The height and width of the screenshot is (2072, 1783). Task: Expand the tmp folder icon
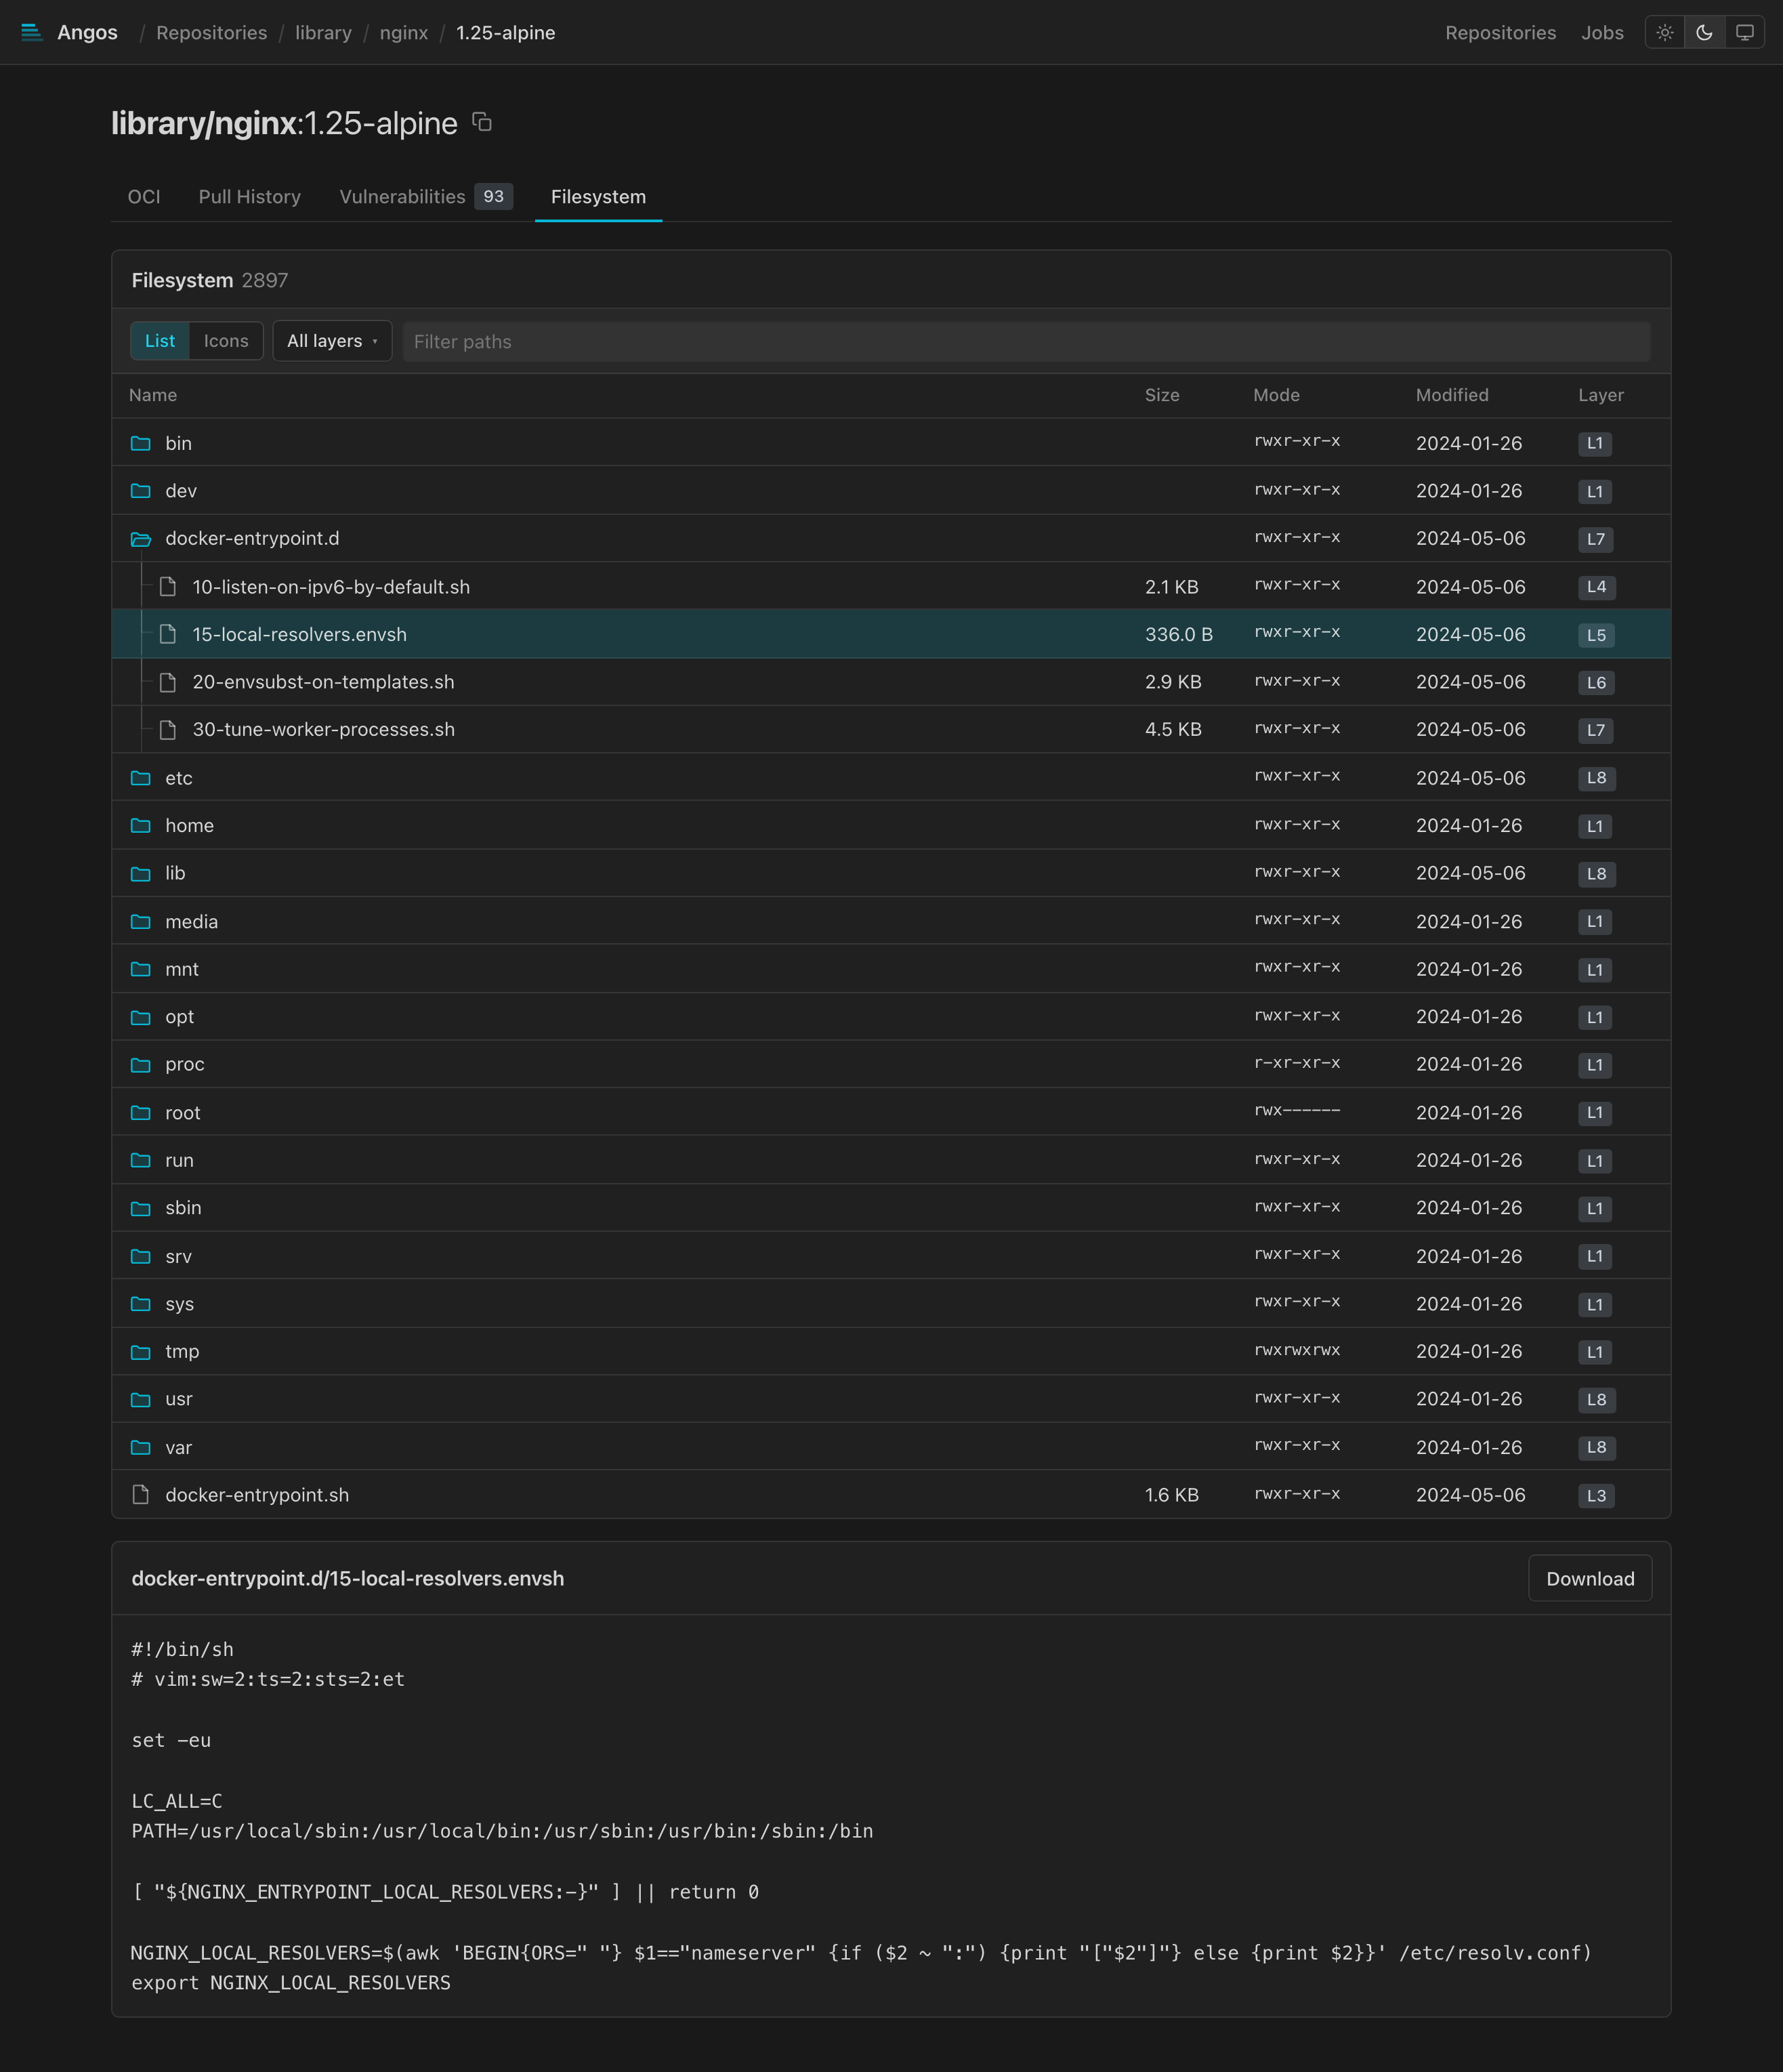point(141,1352)
